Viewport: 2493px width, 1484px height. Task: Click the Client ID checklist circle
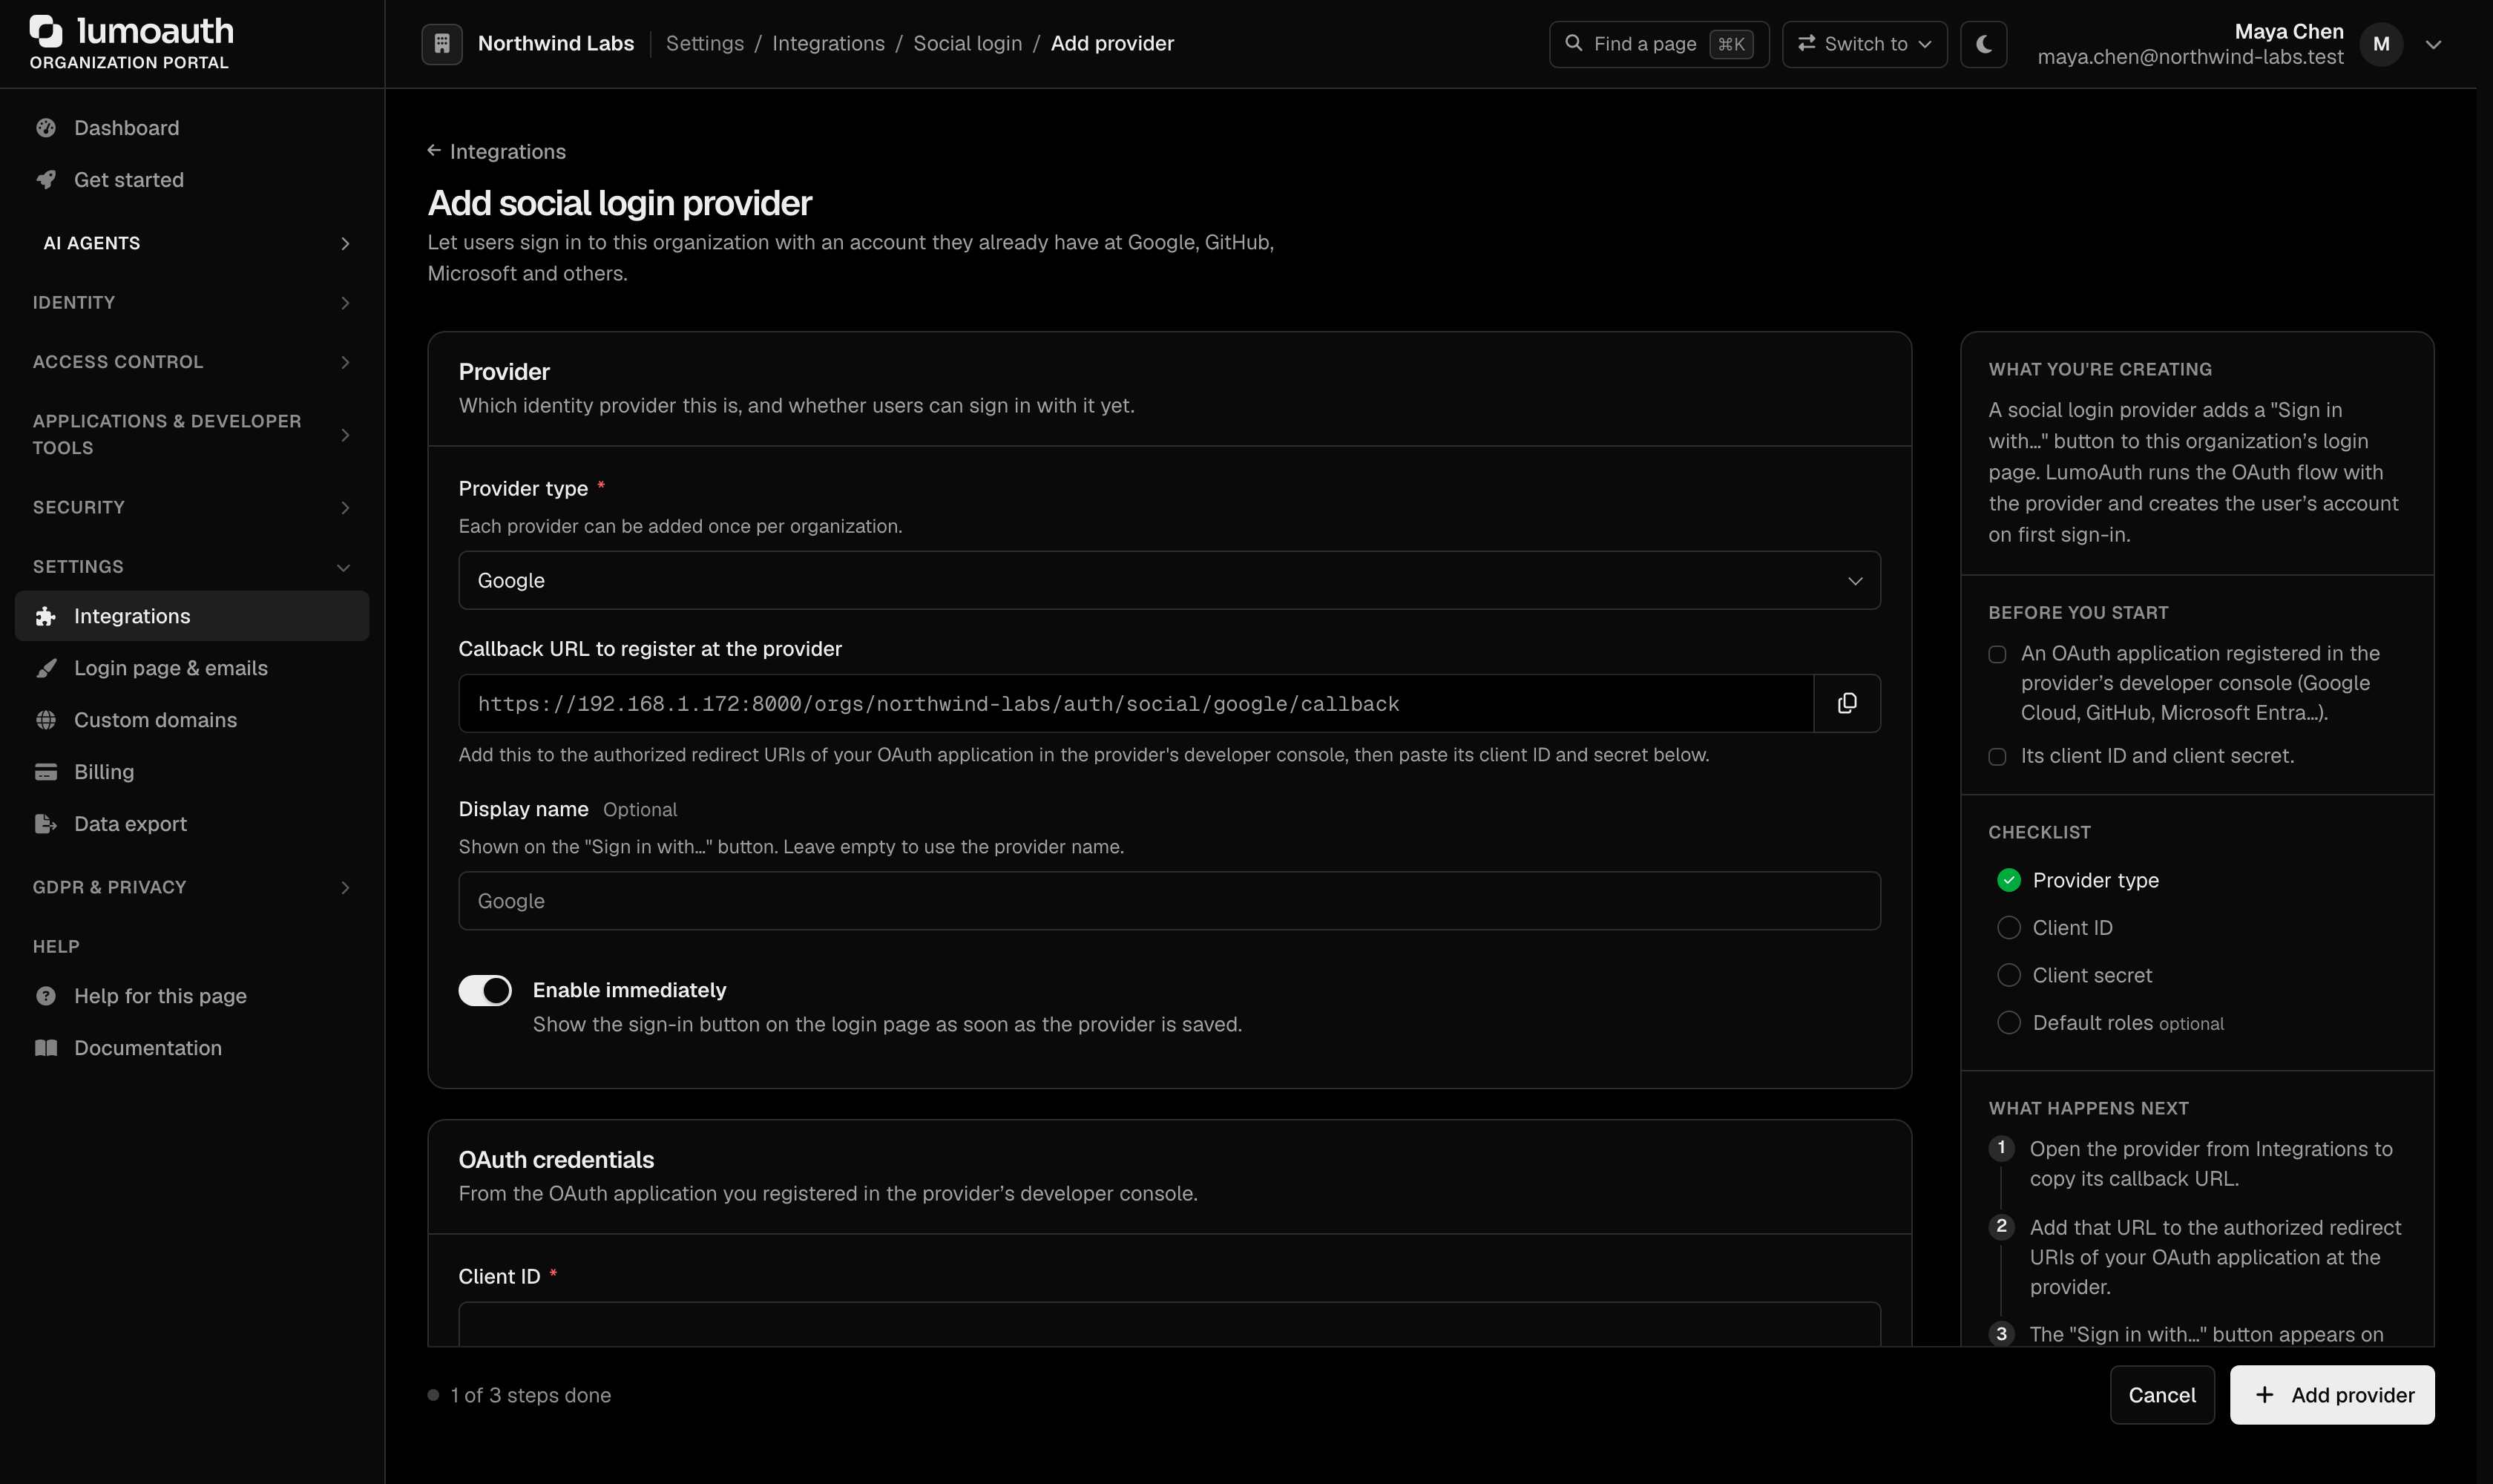click(x=2008, y=928)
